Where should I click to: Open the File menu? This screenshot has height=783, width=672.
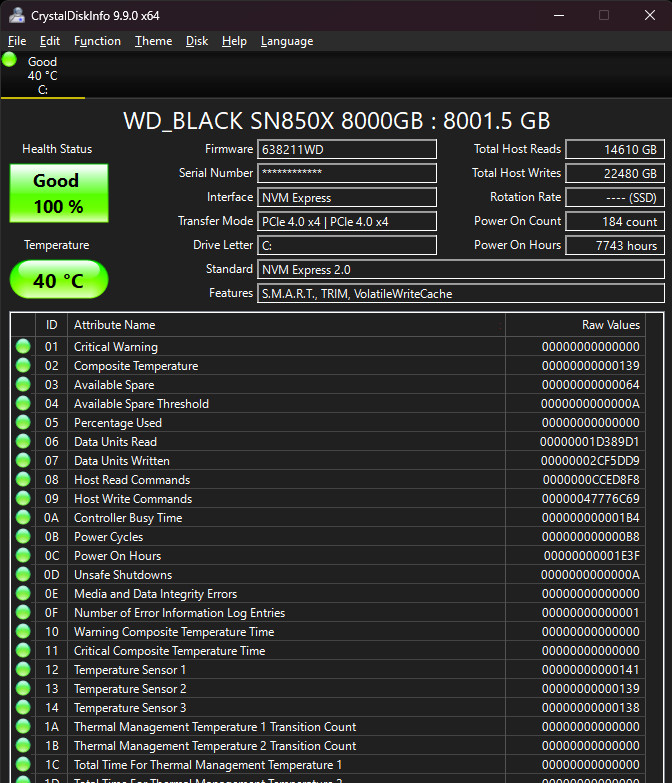pyautogui.click(x=17, y=41)
